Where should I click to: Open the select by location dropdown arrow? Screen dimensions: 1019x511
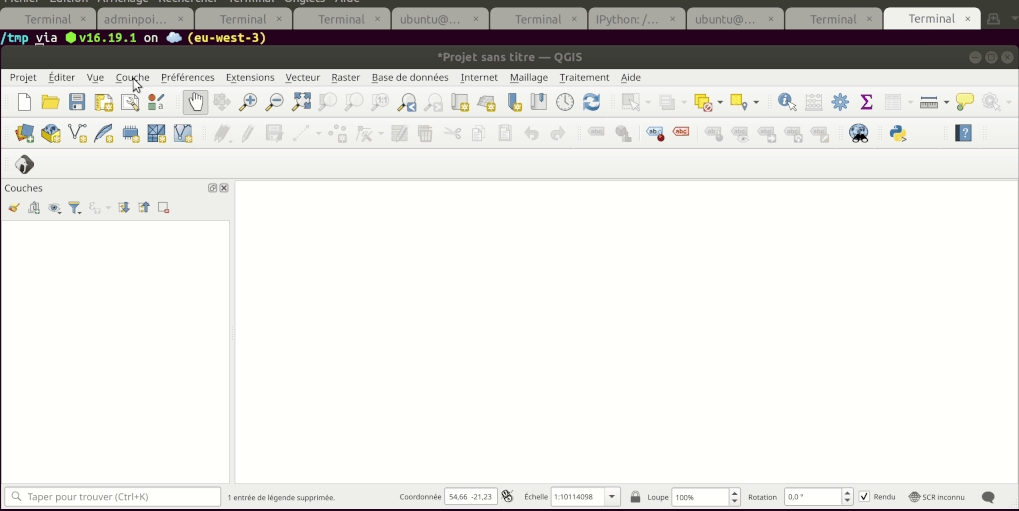756,103
